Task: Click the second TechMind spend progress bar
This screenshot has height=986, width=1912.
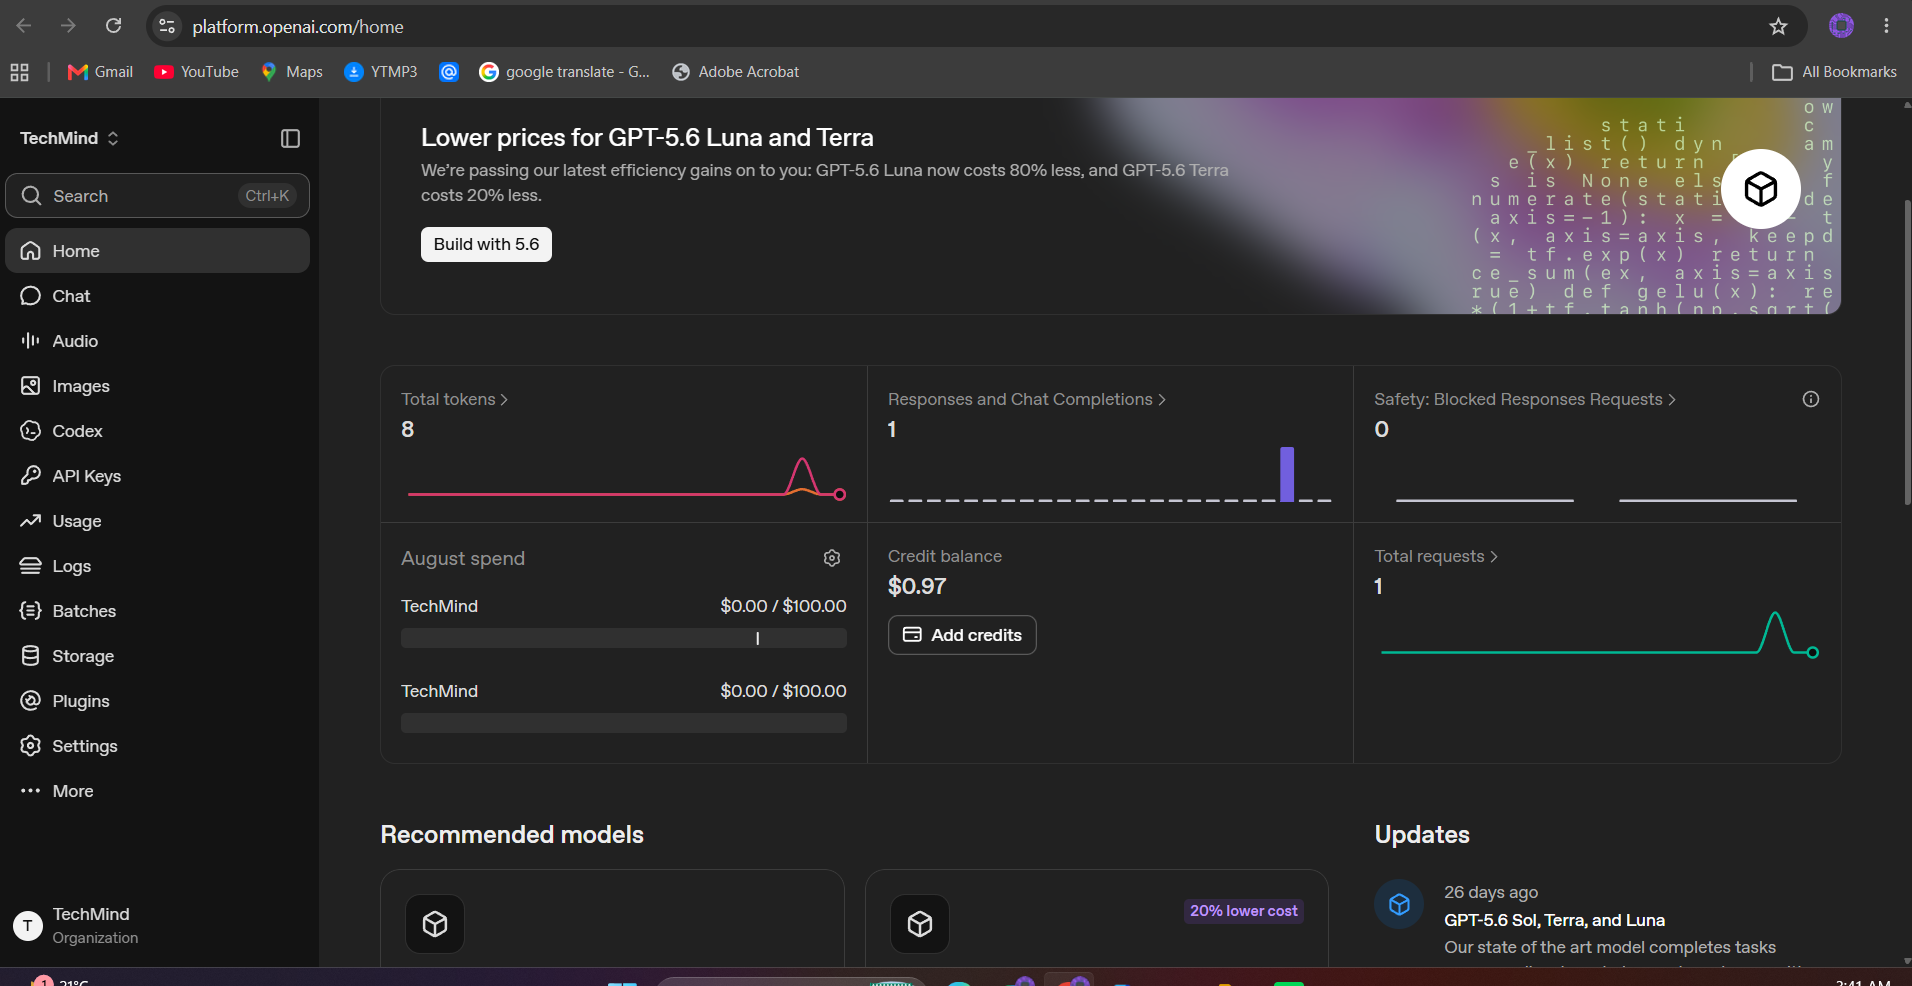Action: tap(624, 723)
